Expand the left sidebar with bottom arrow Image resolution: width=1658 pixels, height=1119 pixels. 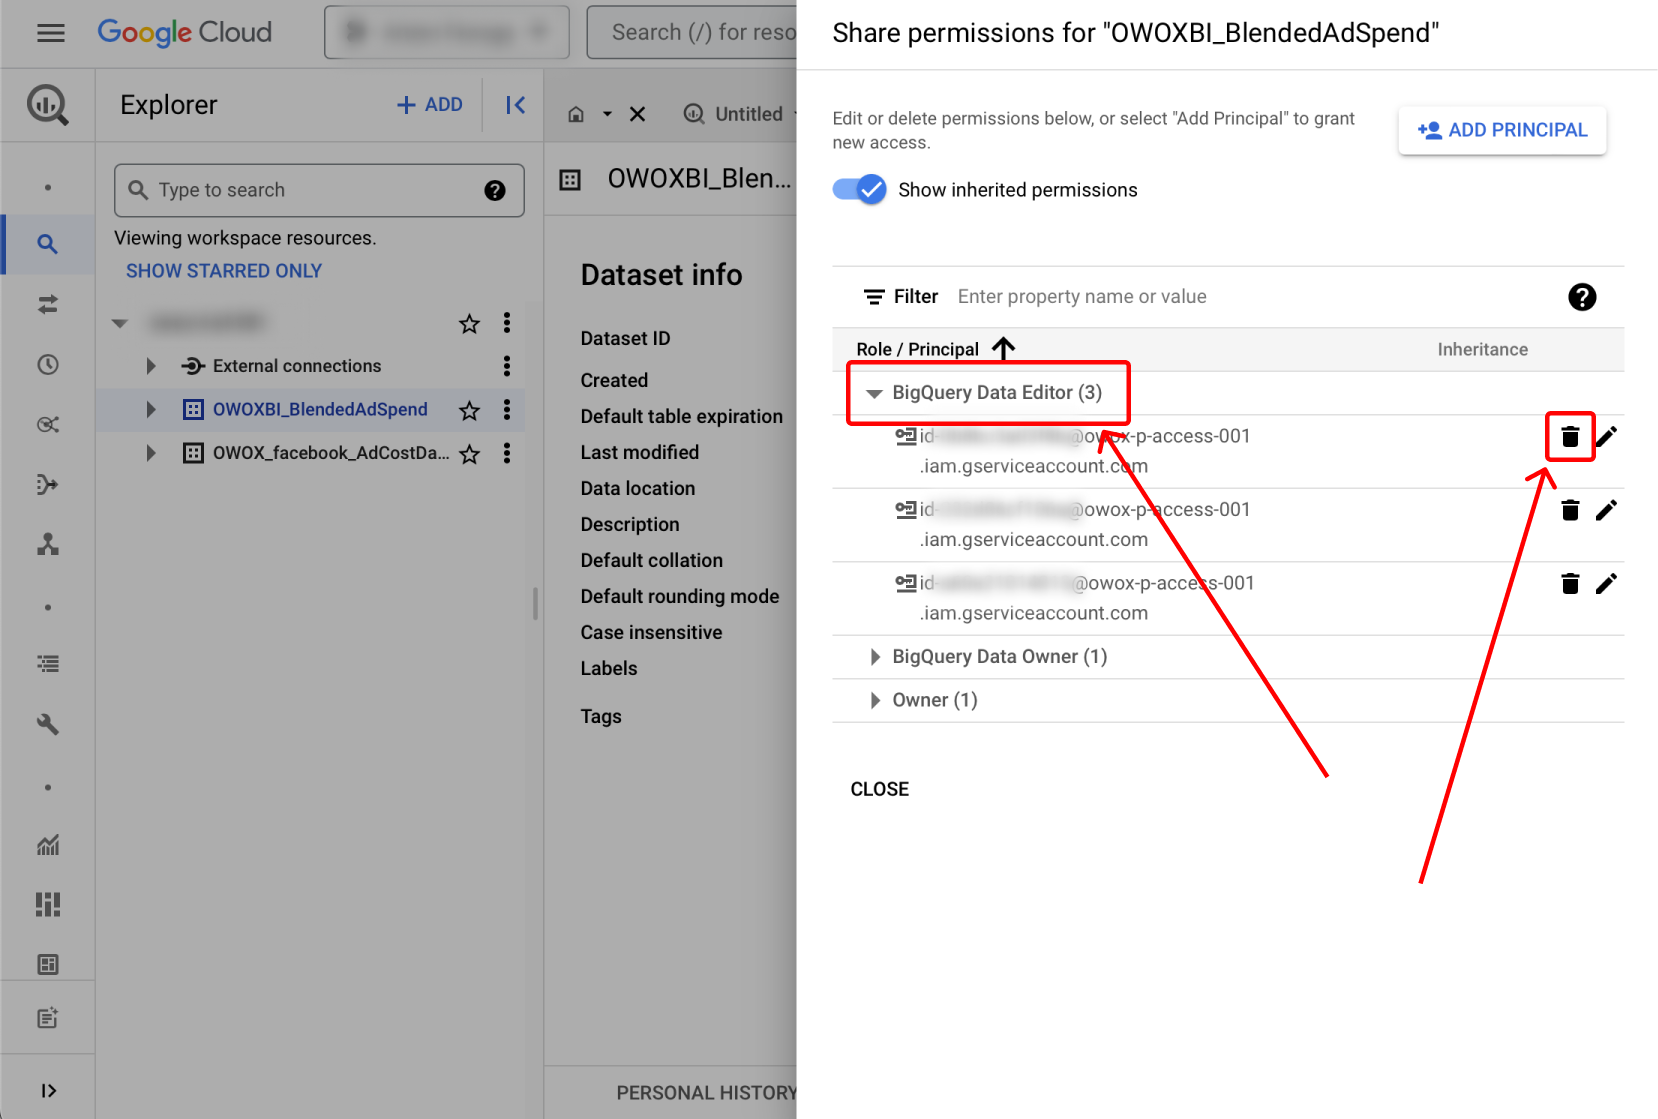(48, 1090)
